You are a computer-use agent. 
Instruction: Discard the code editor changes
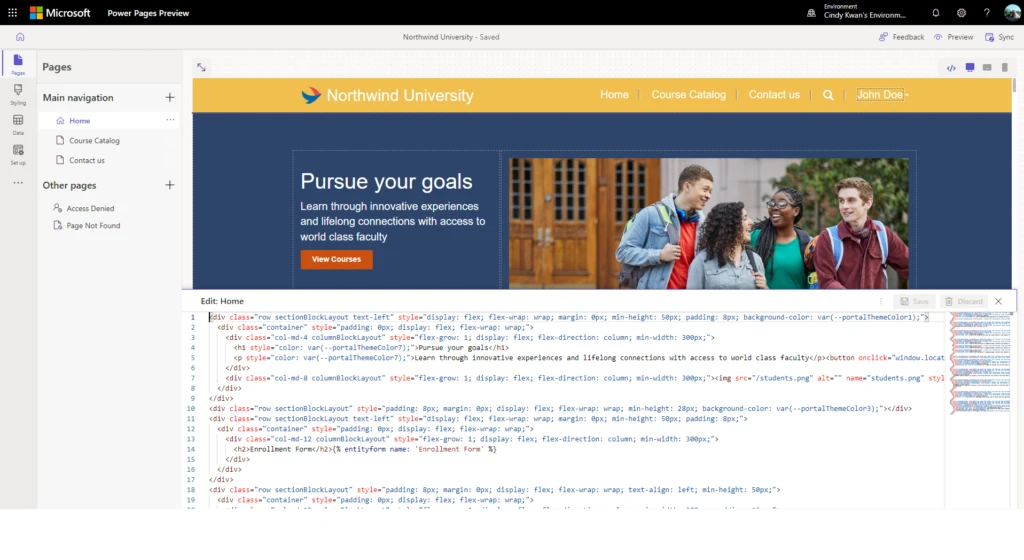tap(964, 302)
